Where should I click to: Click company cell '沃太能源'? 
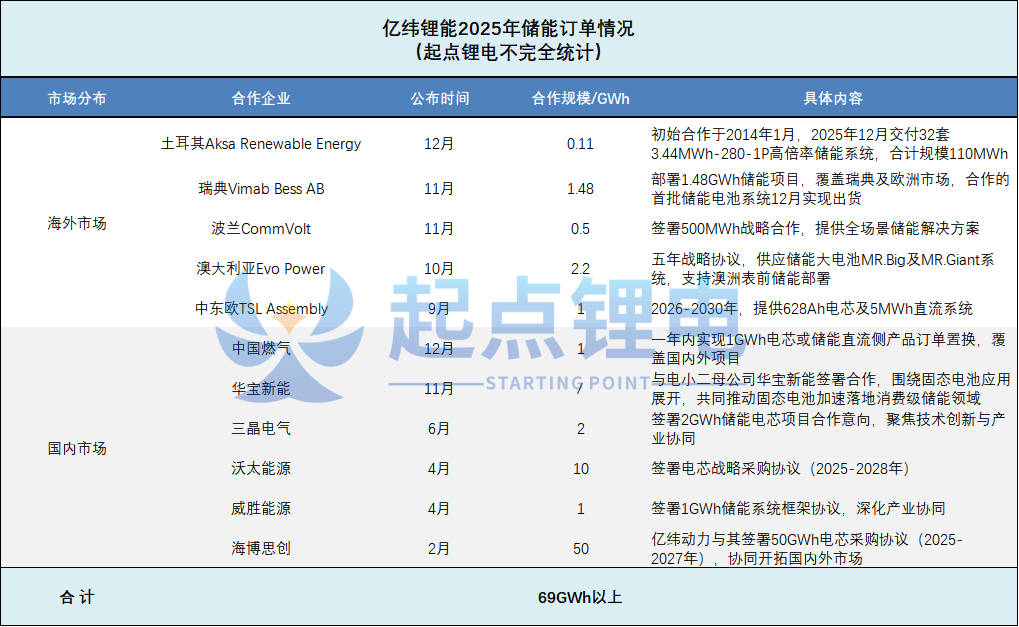click(x=261, y=468)
